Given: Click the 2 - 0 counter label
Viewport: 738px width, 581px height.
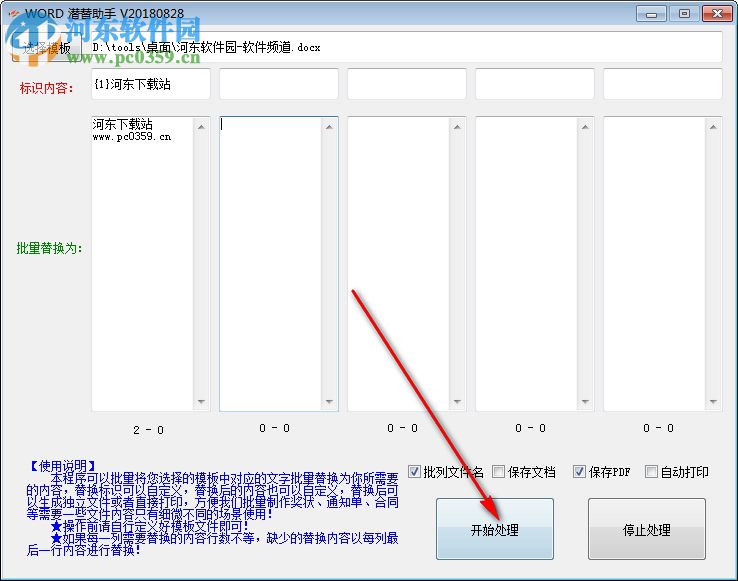Looking at the screenshot, I should click(x=148, y=430).
